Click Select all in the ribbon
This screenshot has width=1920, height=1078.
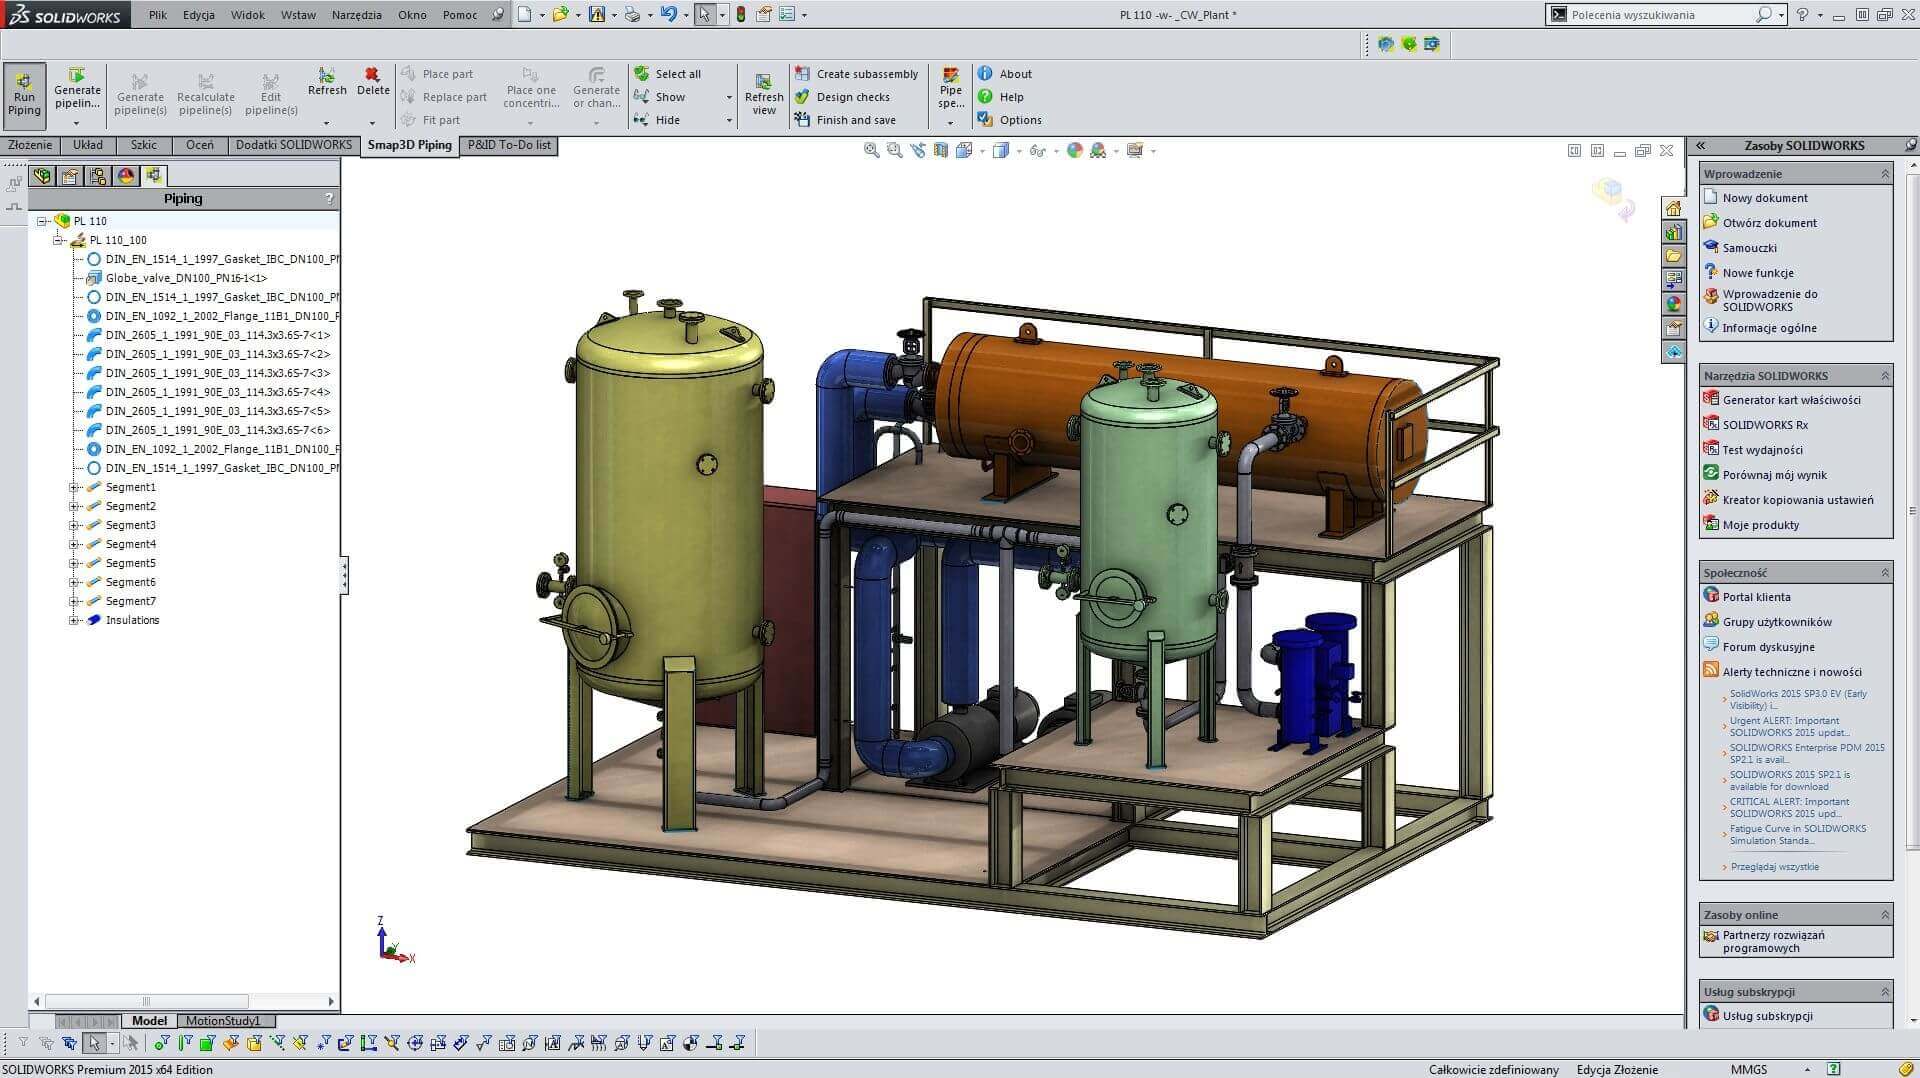[x=667, y=74]
